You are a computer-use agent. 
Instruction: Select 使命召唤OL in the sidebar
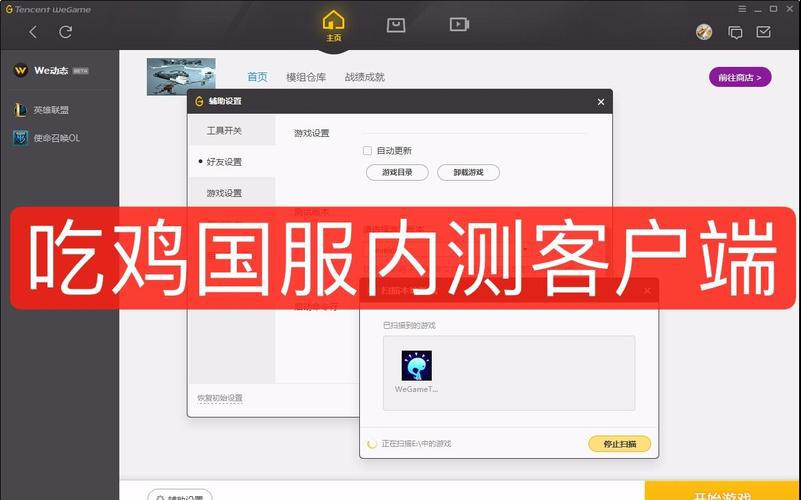tap(57, 138)
